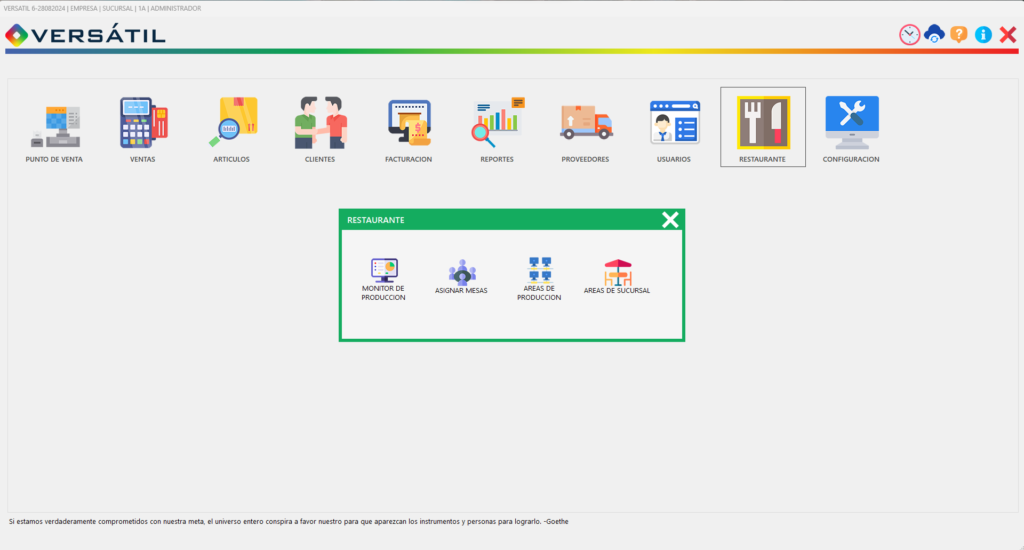Click the RESTAURANTE panel title
This screenshot has height=550, width=1024.
pyautogui.click(x=376, y=220)
